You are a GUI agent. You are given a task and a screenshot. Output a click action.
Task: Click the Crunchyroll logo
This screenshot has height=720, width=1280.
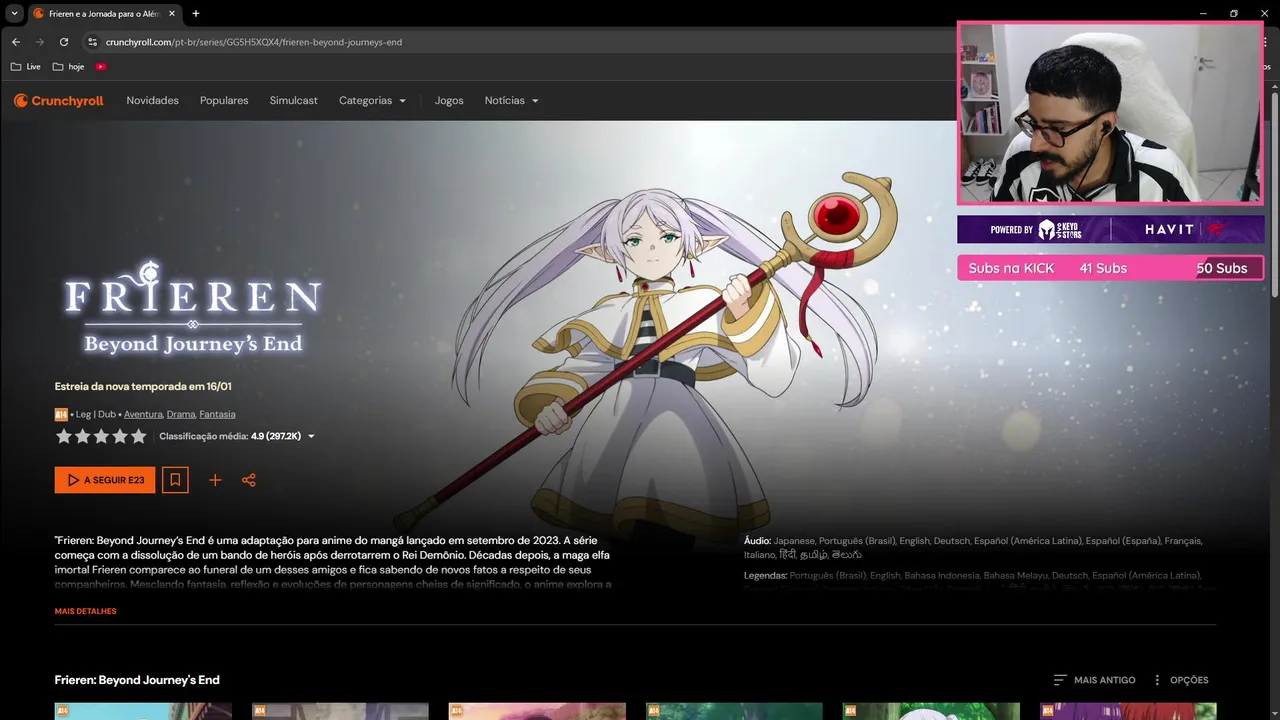click(59, 101)
